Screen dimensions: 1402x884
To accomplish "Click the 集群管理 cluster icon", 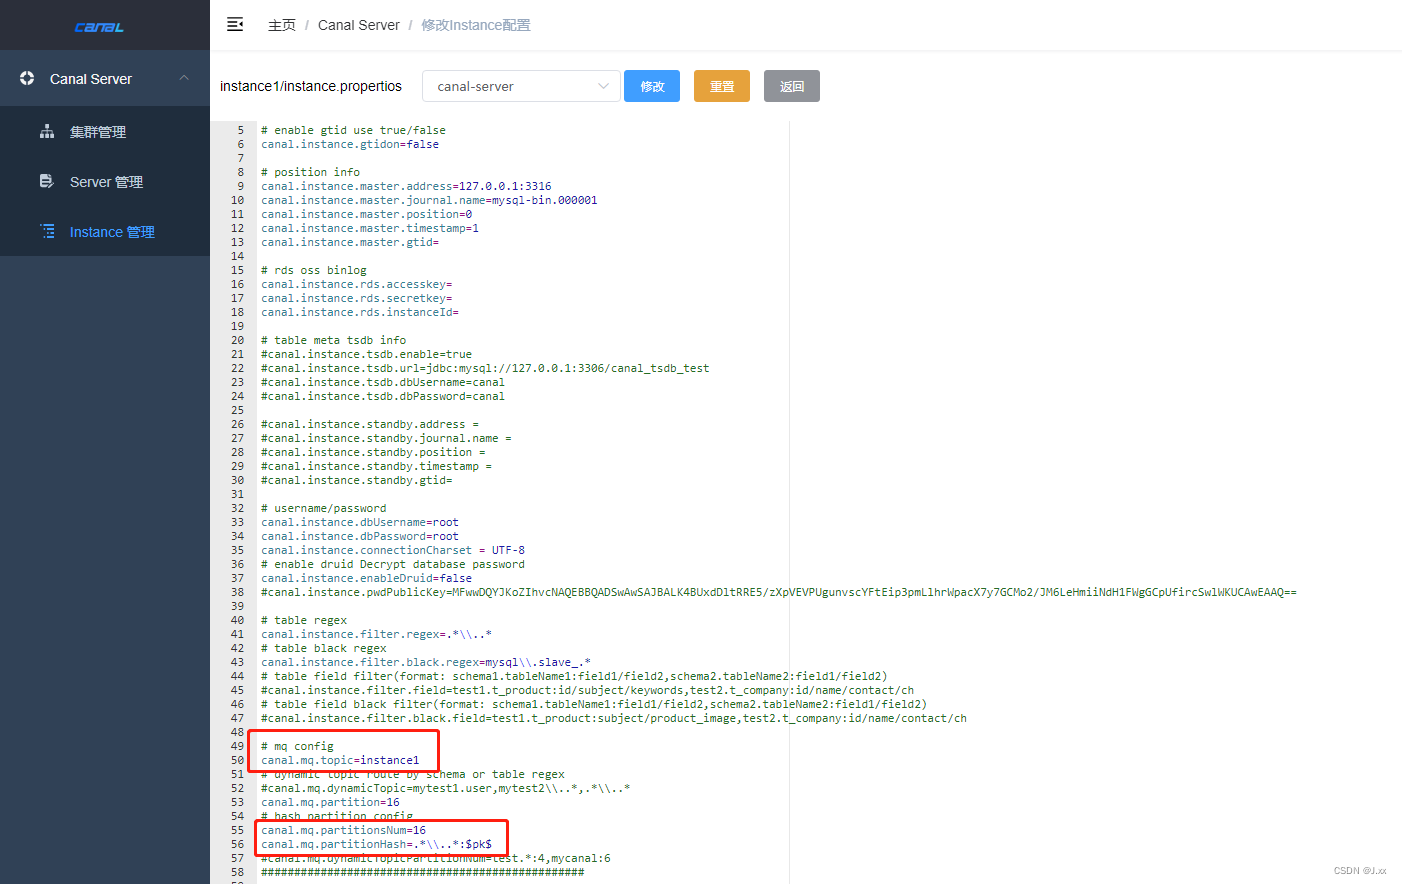I will (x=47, y=131).
